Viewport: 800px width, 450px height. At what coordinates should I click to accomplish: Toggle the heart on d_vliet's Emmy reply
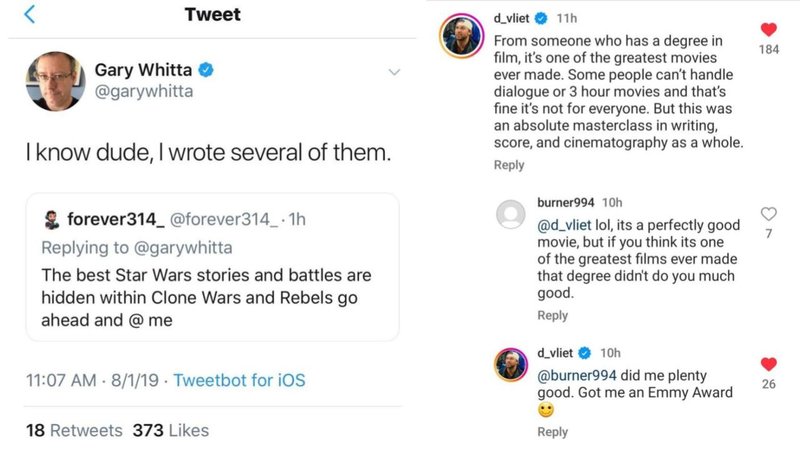tap(769, 364)
